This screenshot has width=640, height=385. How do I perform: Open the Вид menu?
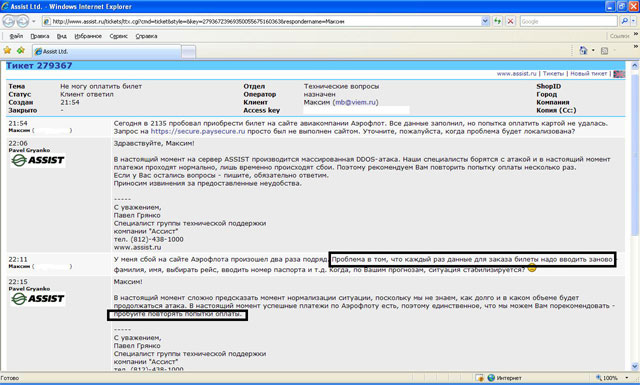(x=62, y=36)
